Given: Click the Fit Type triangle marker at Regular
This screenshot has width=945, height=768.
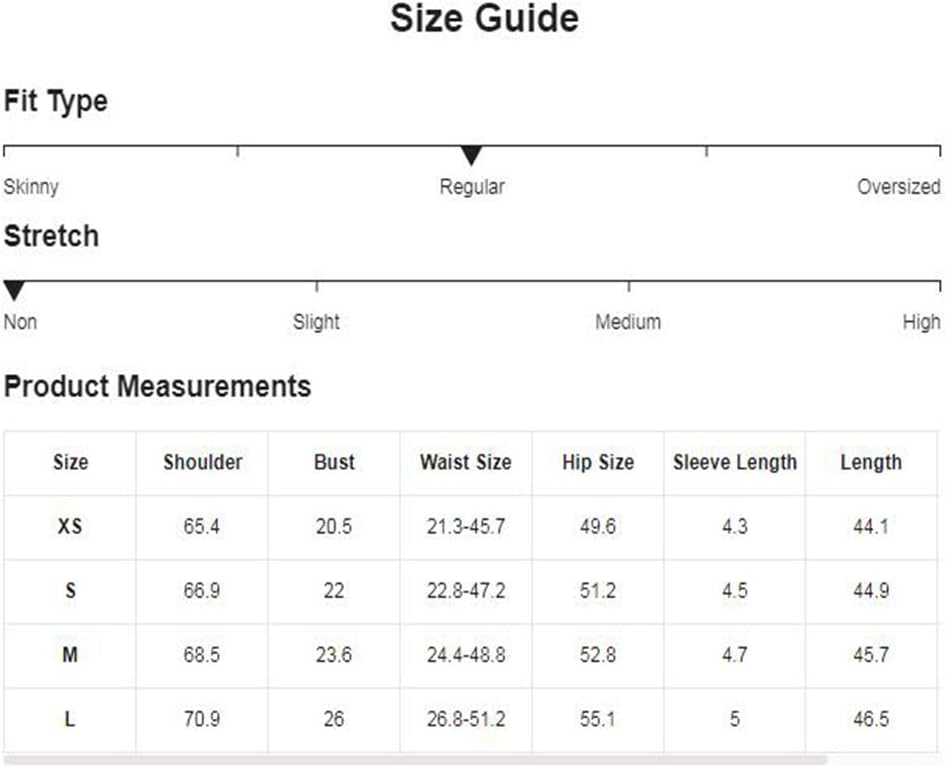Looking at the screenshot, I should click(x=471, y=155).
